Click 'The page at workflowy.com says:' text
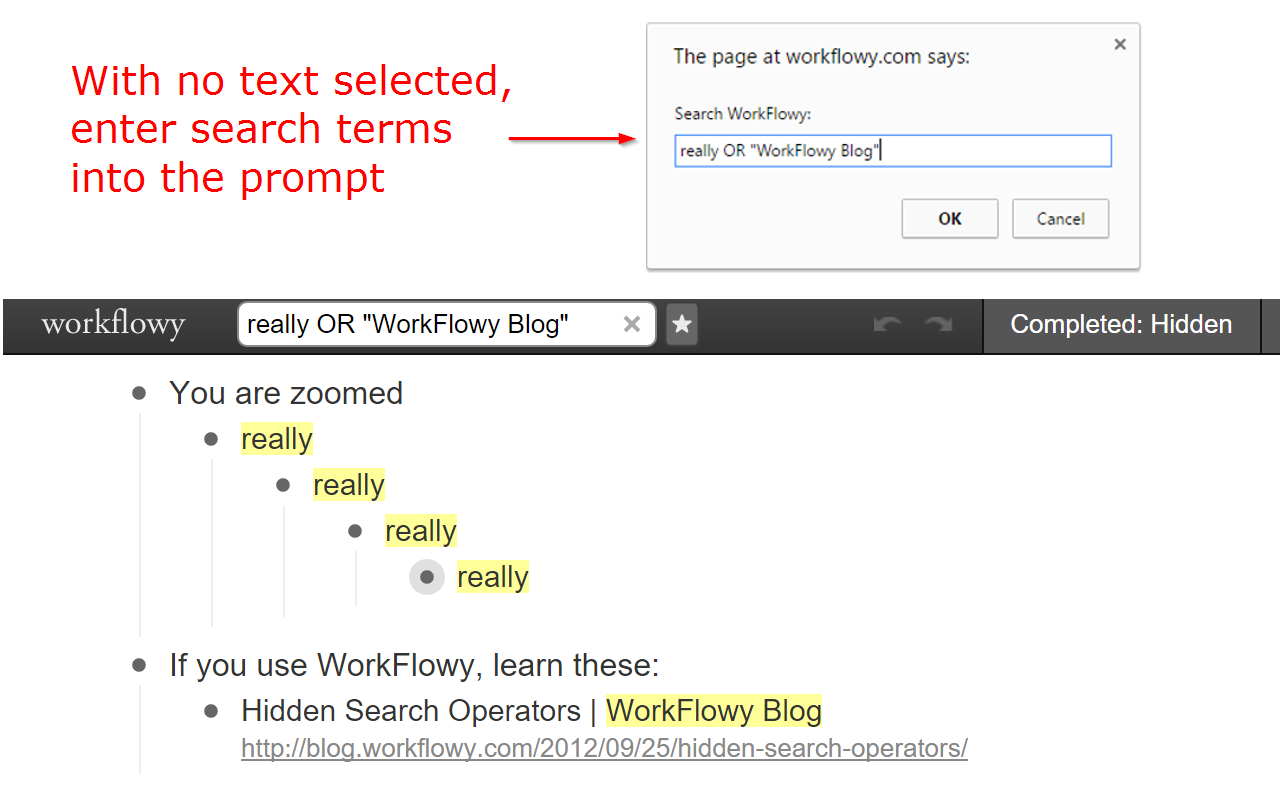This screenshot has height=800, width=1280. tap(821, 57)
